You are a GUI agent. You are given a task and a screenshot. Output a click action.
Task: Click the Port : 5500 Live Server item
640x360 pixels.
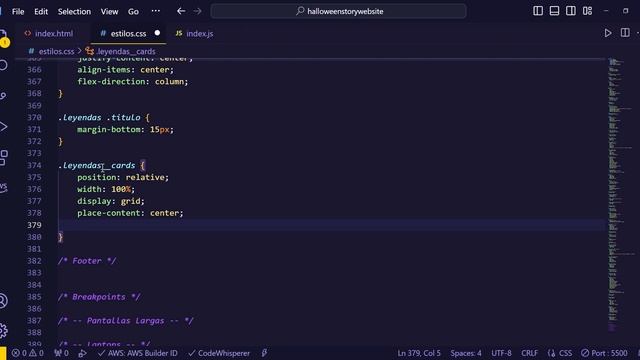[x=604, y=353]
